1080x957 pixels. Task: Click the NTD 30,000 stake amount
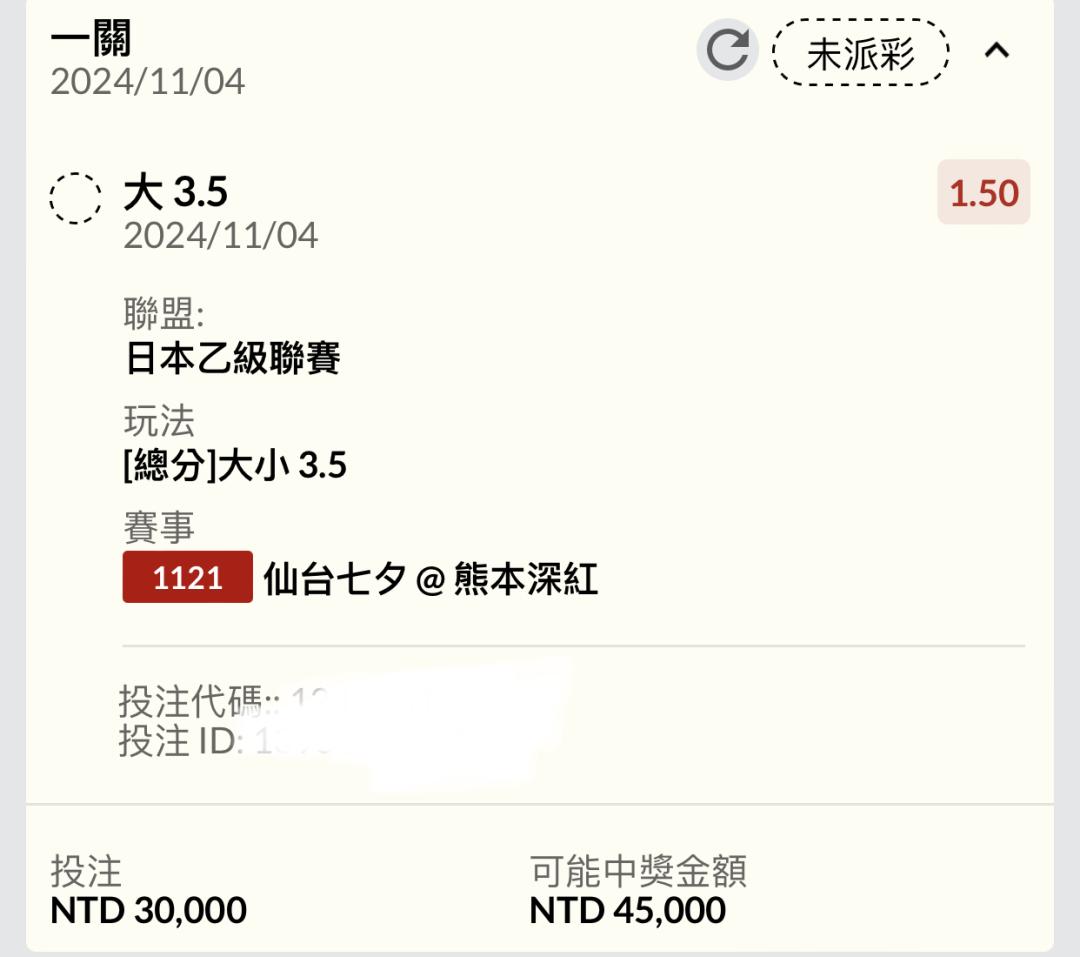click(148, 909)
